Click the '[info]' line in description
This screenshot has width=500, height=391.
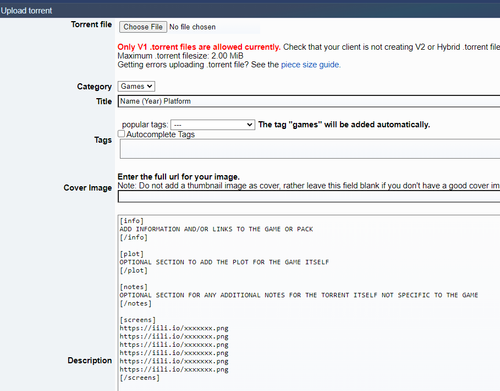[x=132, y=221]
